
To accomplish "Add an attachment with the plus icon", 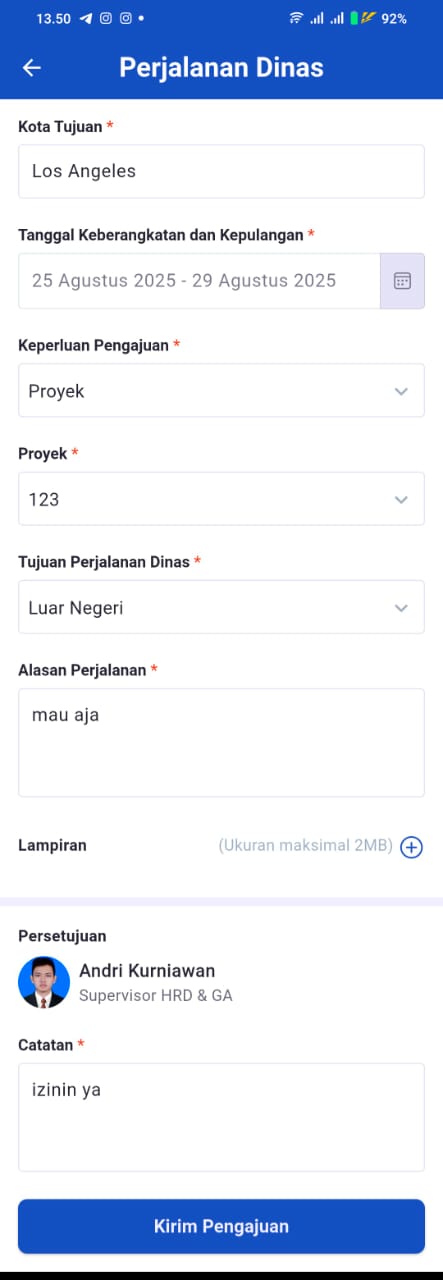I will coord(411,847).
